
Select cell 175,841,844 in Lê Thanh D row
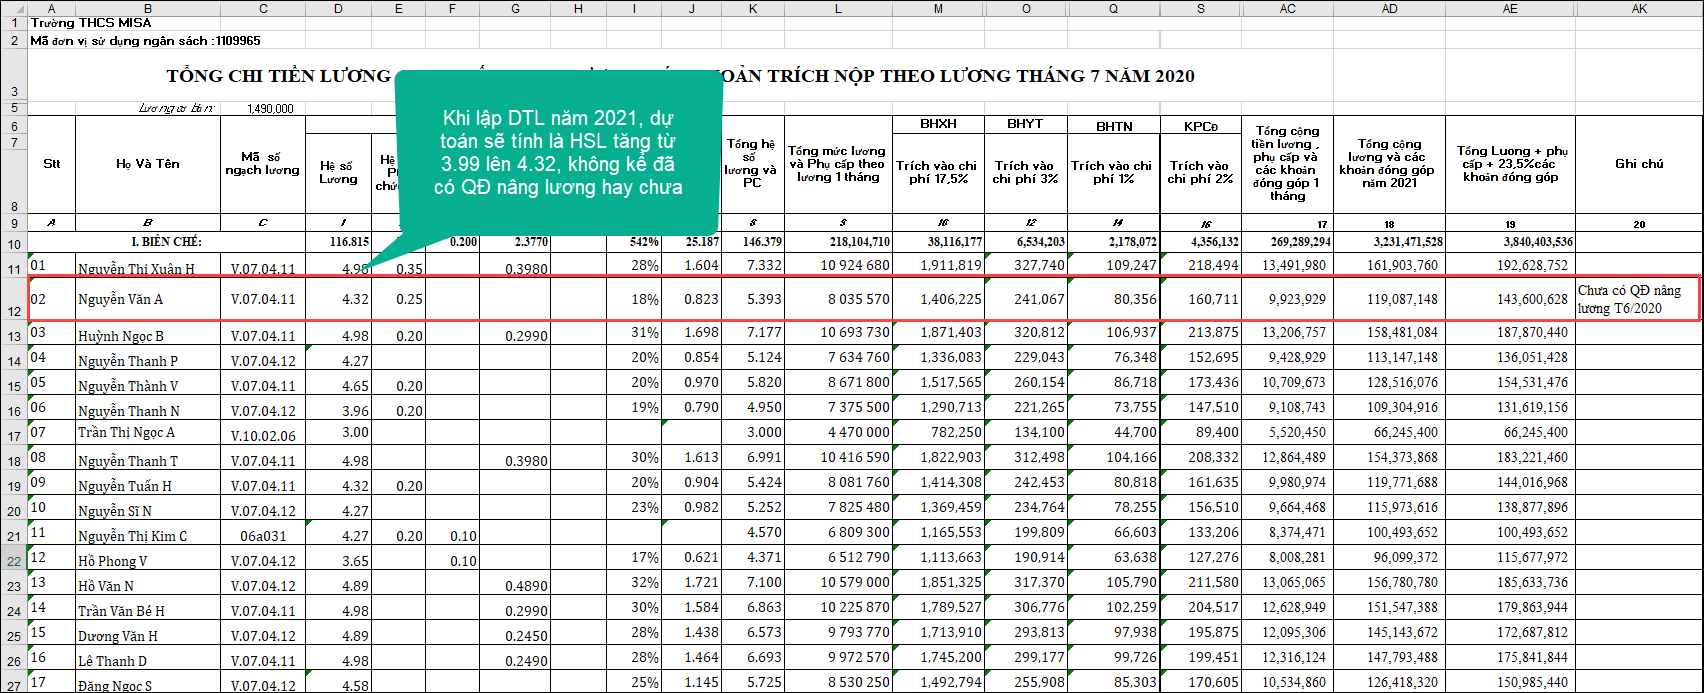tap(1510, 658)
